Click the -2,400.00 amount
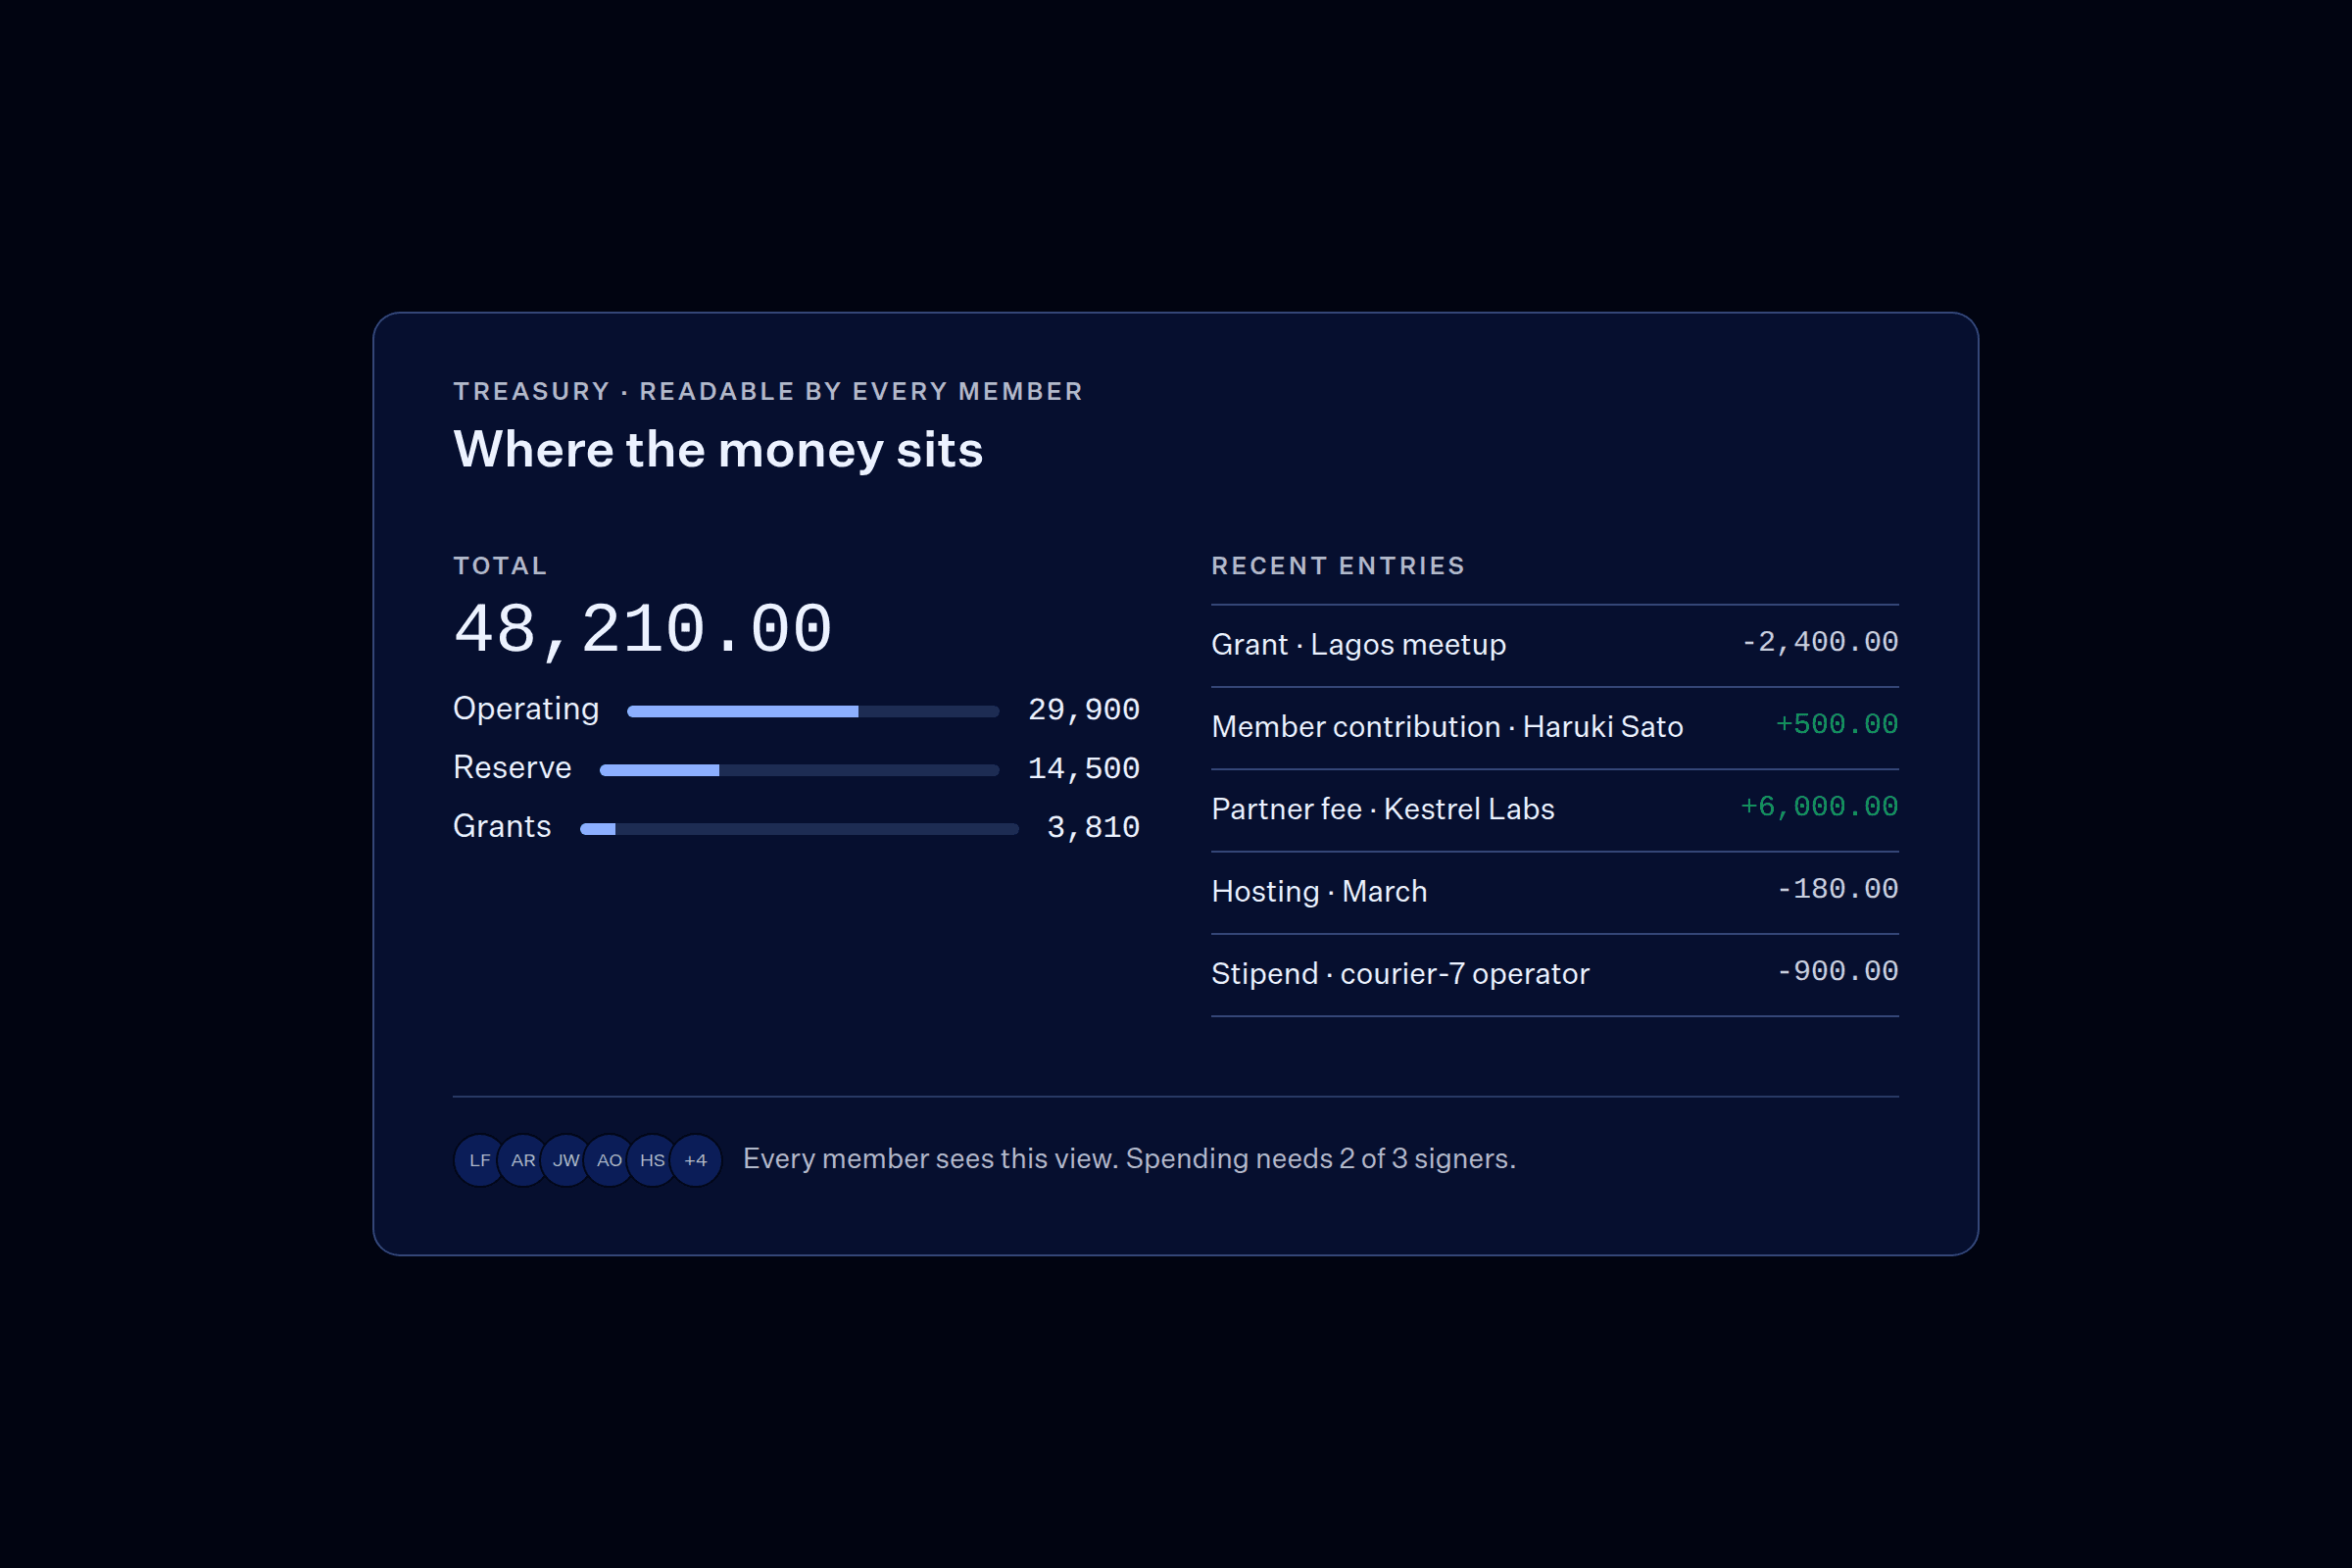The image size is (2352, 1568). [x=1820, y=642]
